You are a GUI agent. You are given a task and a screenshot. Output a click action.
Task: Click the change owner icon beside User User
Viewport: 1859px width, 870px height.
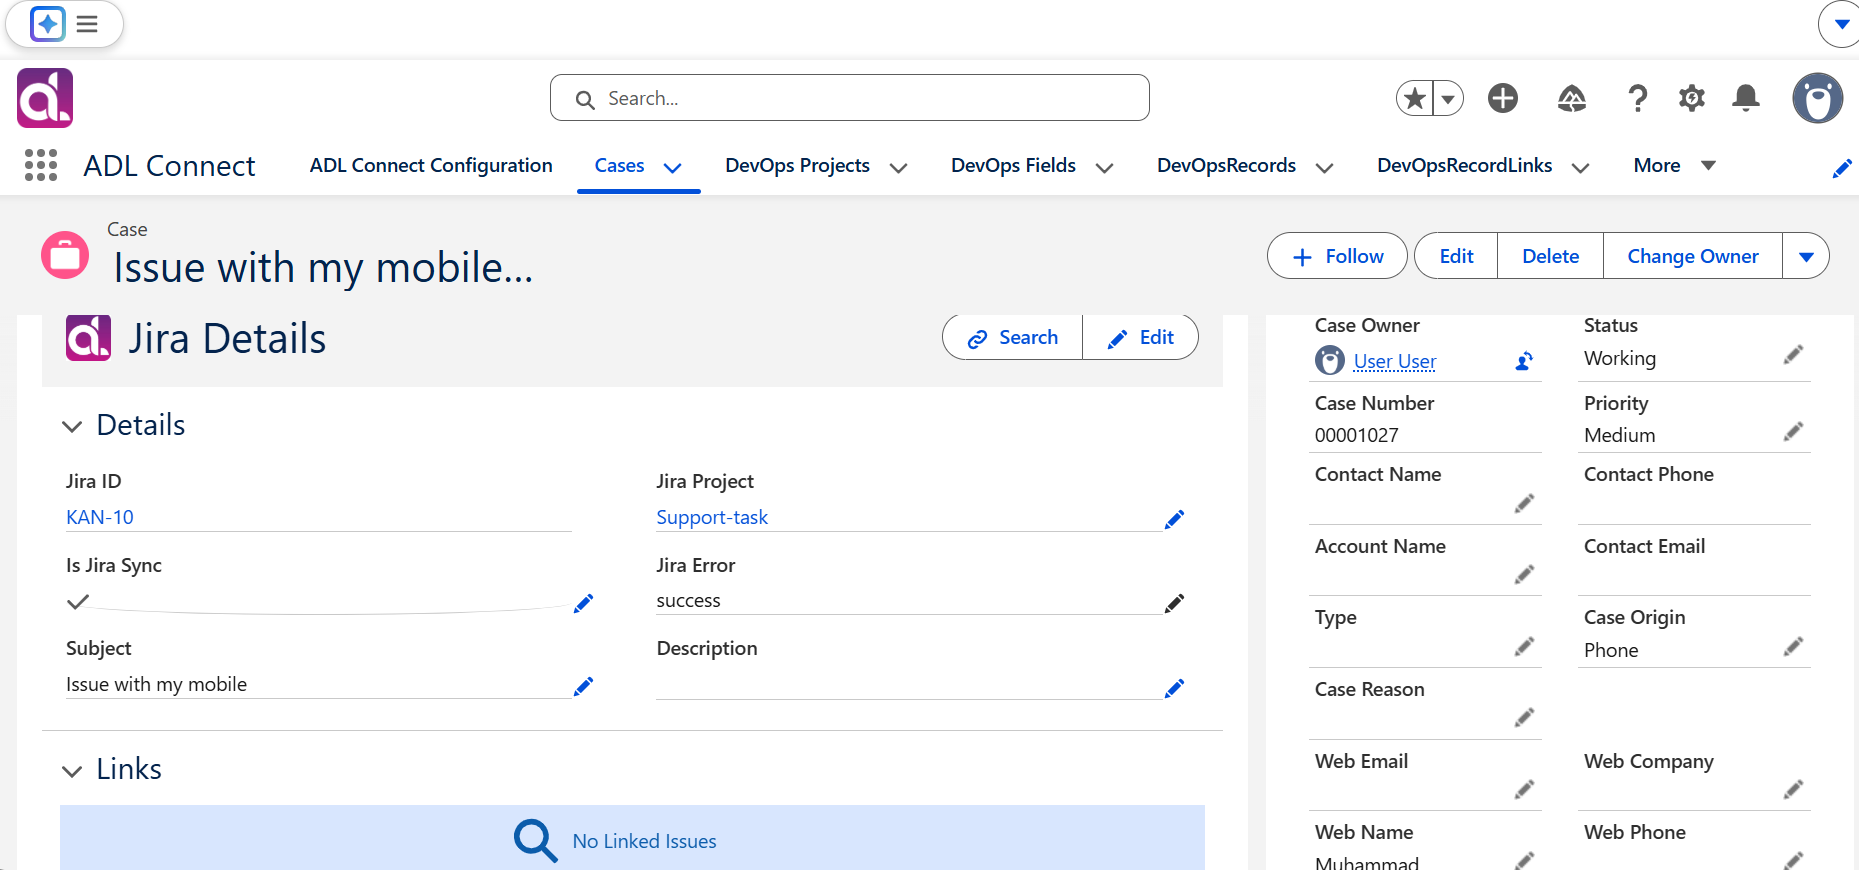pos(1524,361)
